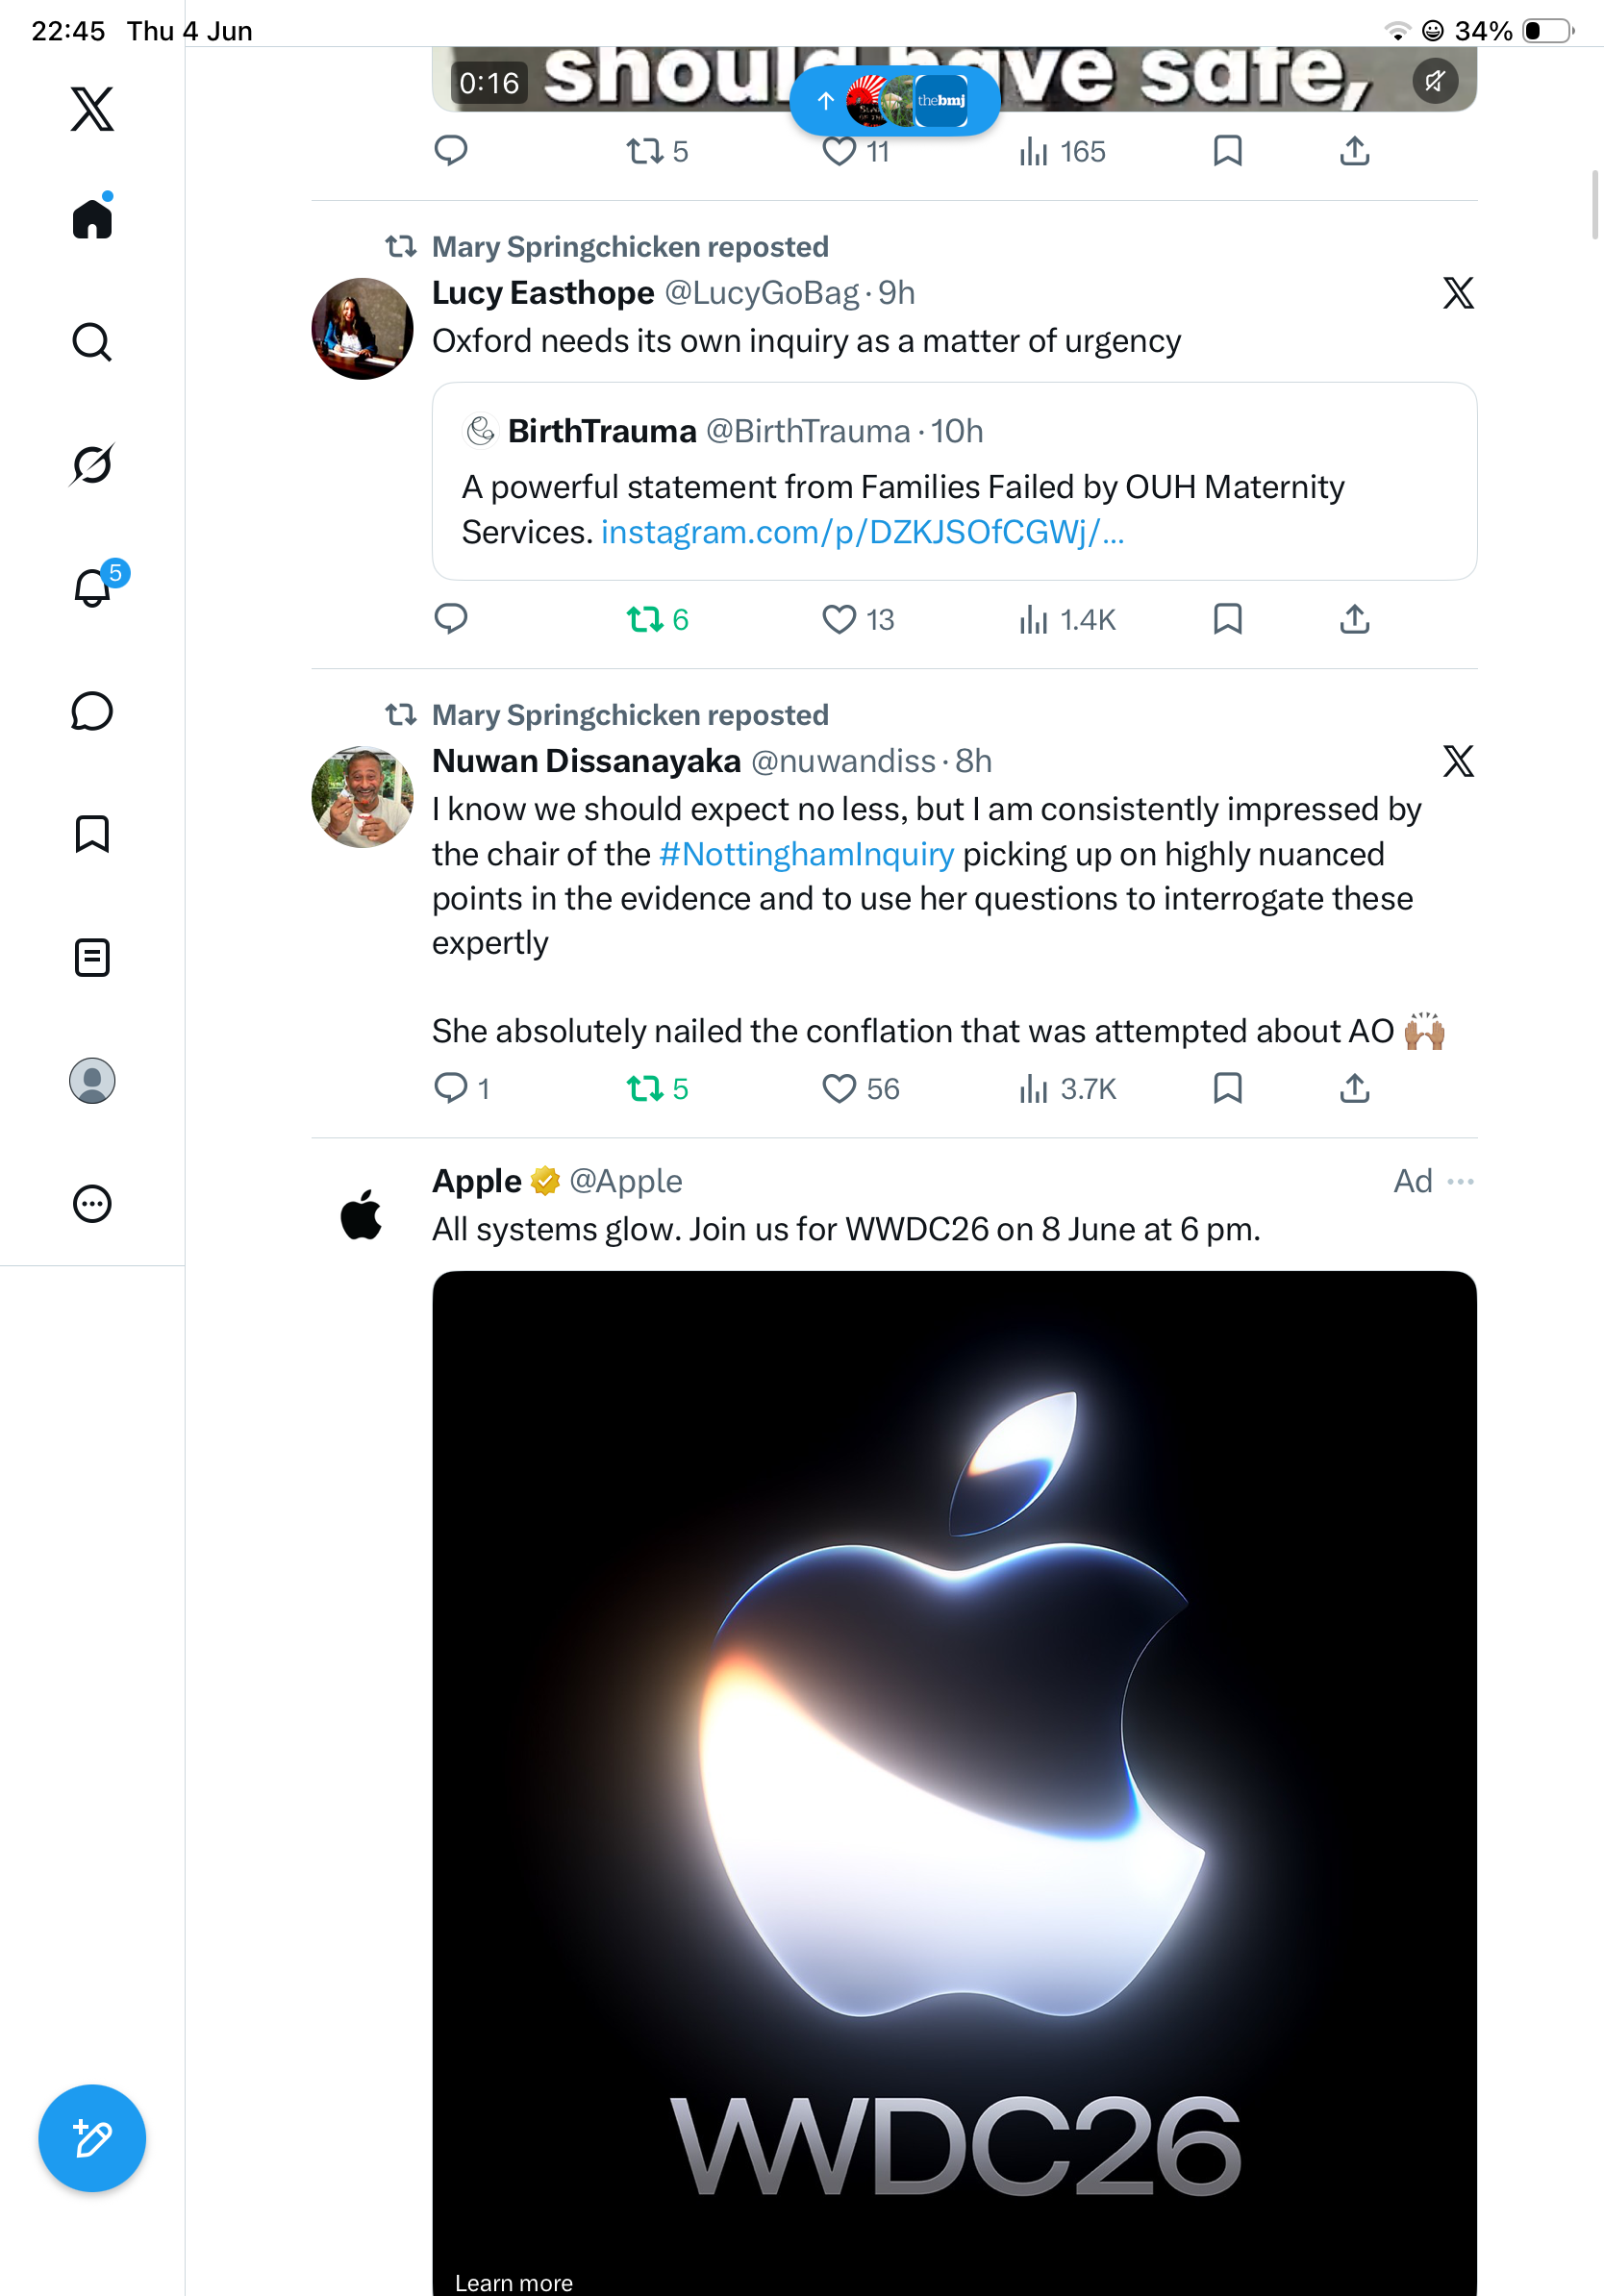Screen dimensions: 1604x2296
Task: Open the three-dot menu on Apple ad
Action: (x=1460, y=1181)
